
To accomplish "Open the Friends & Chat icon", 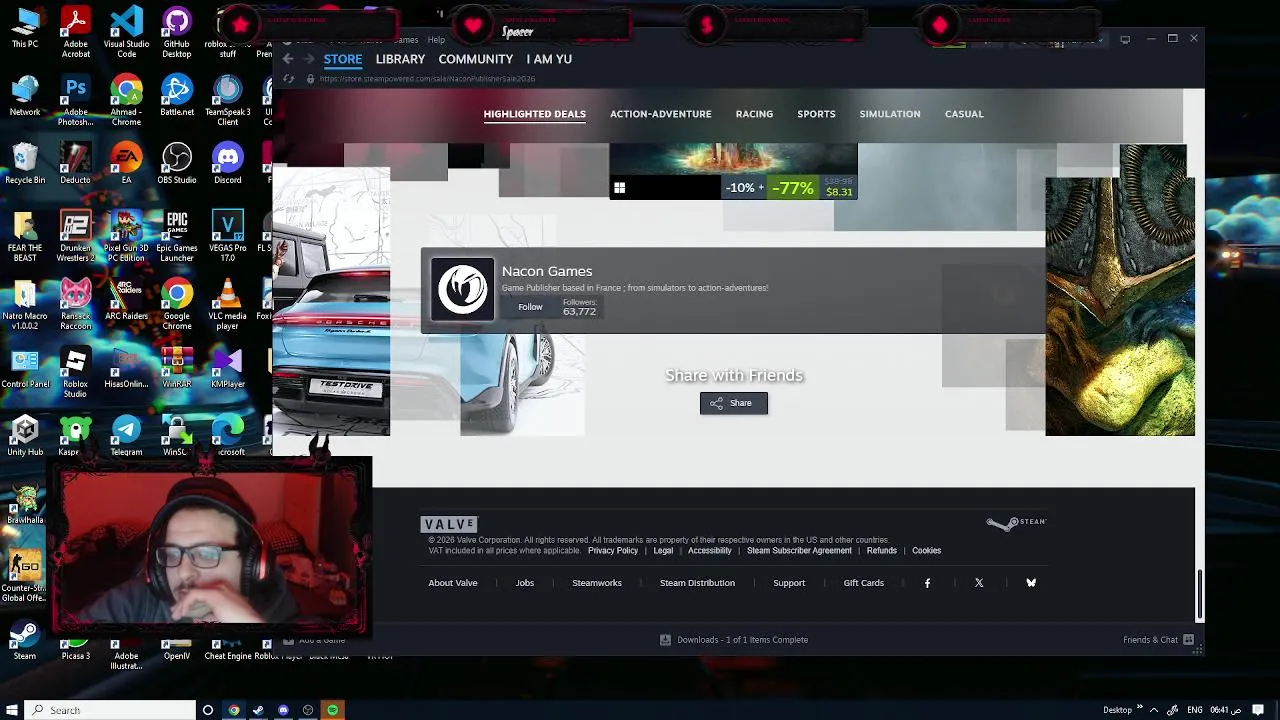I will [1188, 640].
